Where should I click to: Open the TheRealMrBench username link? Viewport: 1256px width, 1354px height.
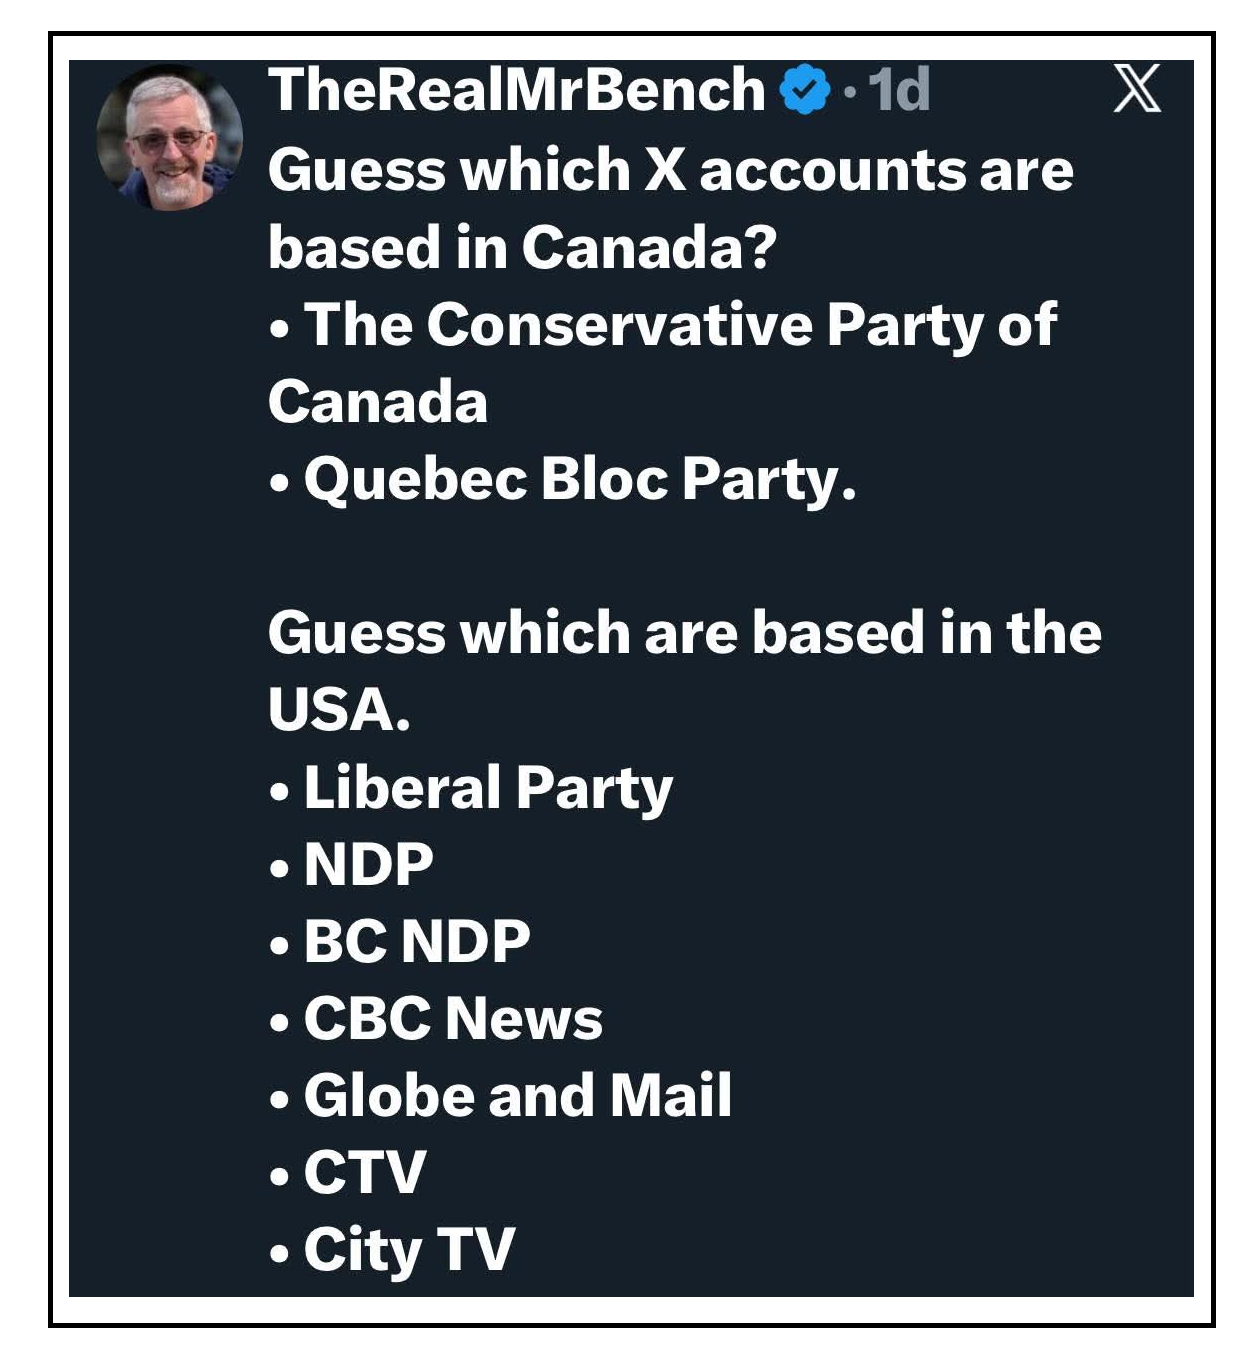(516, 90)
